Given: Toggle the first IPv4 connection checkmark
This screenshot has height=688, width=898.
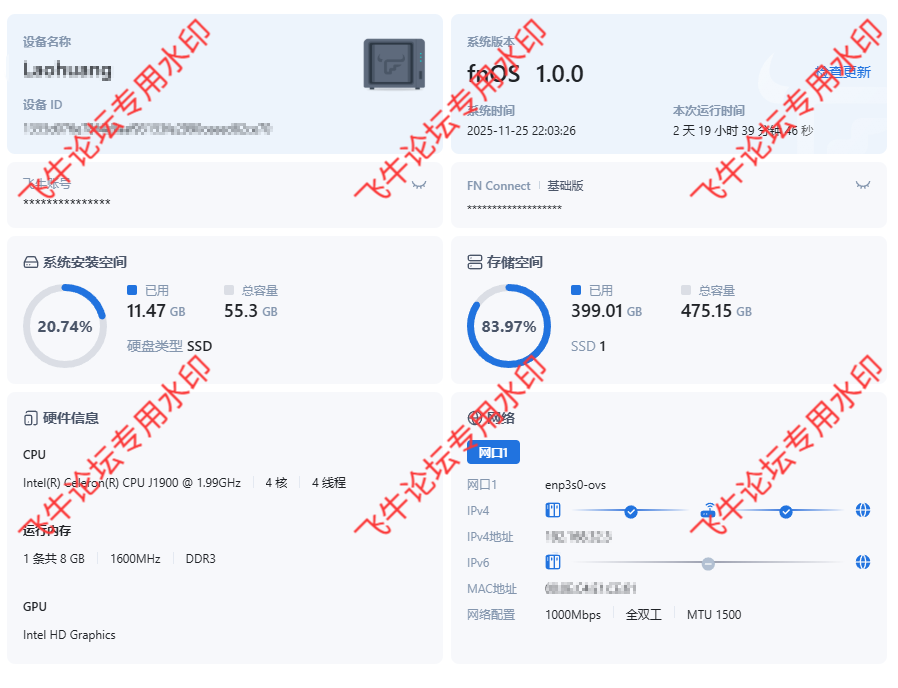Looking at the screenshot, I should pos(632,510).
